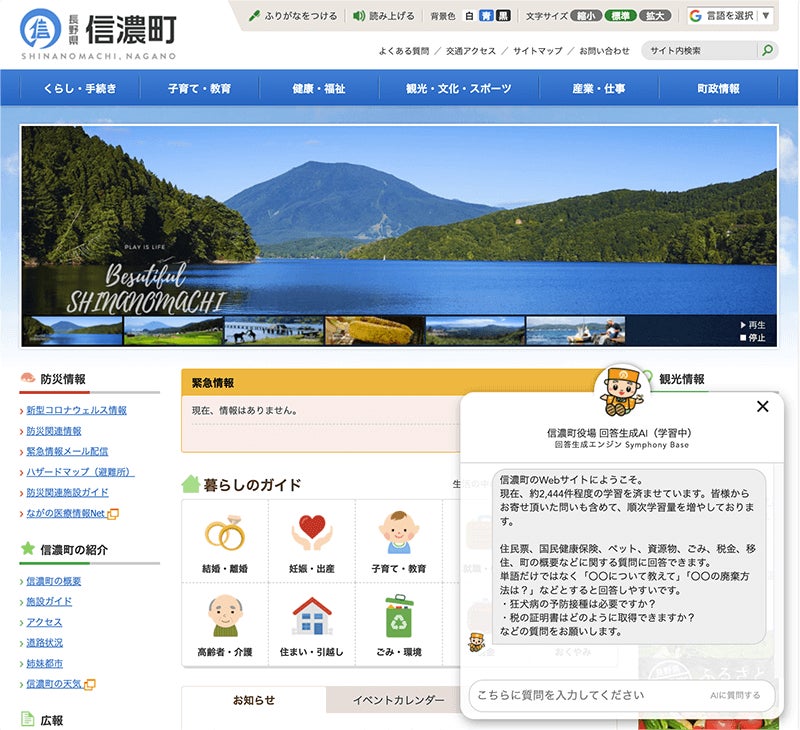Submit question with AIに質問する
This screenshot has width=800, height=730.
click(735, 695)
